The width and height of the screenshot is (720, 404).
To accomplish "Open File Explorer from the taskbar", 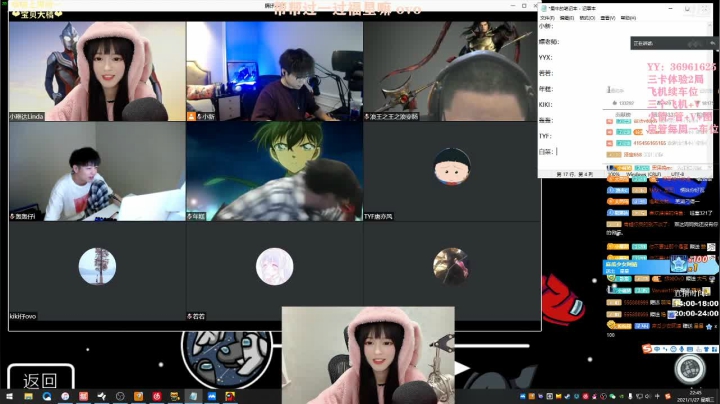I will tap(28, 396).
